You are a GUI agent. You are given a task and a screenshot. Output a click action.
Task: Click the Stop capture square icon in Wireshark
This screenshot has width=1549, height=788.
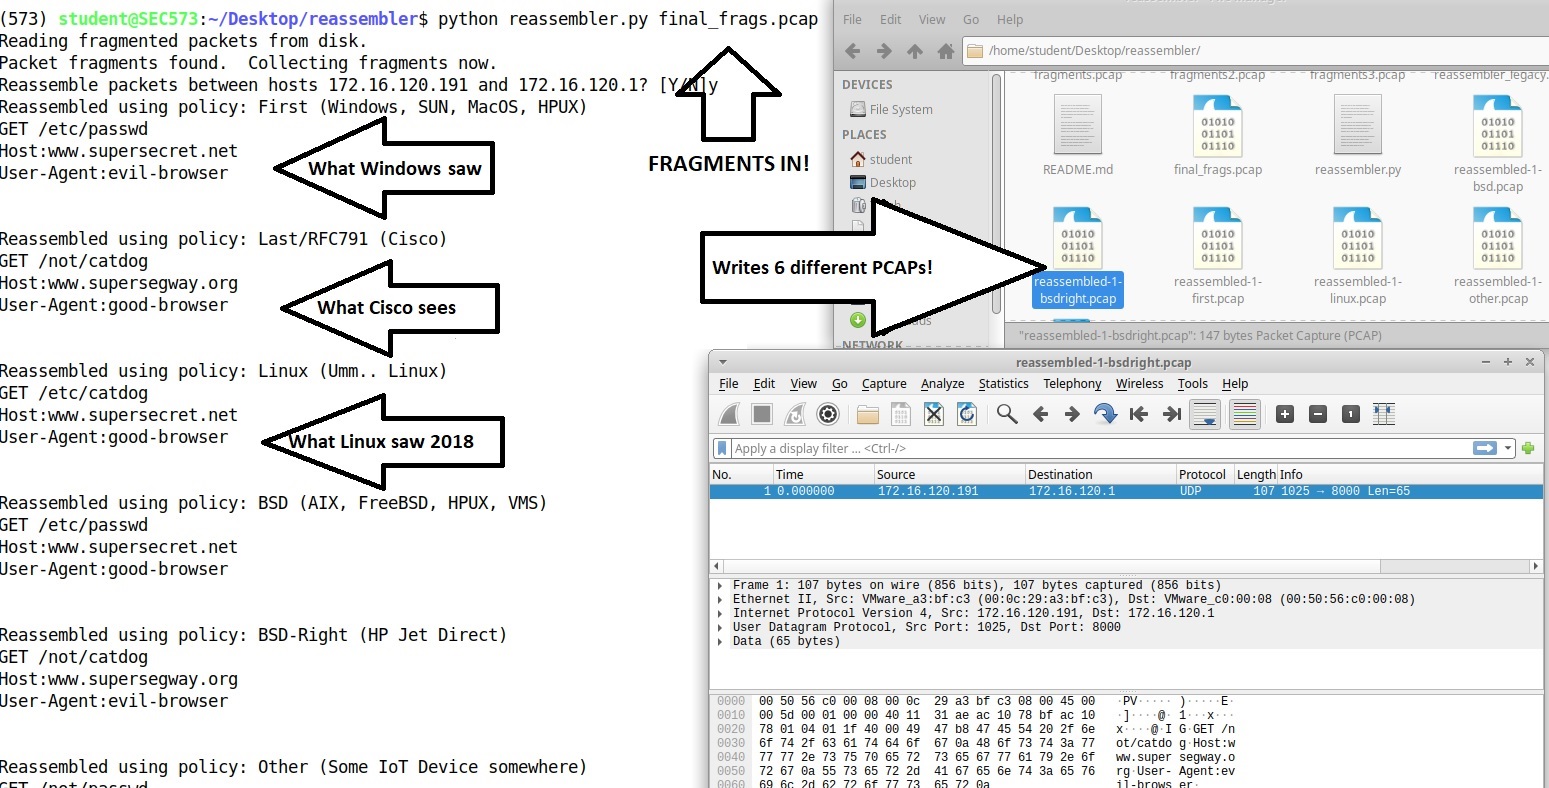pyautogui.click(x=762, y=414)
